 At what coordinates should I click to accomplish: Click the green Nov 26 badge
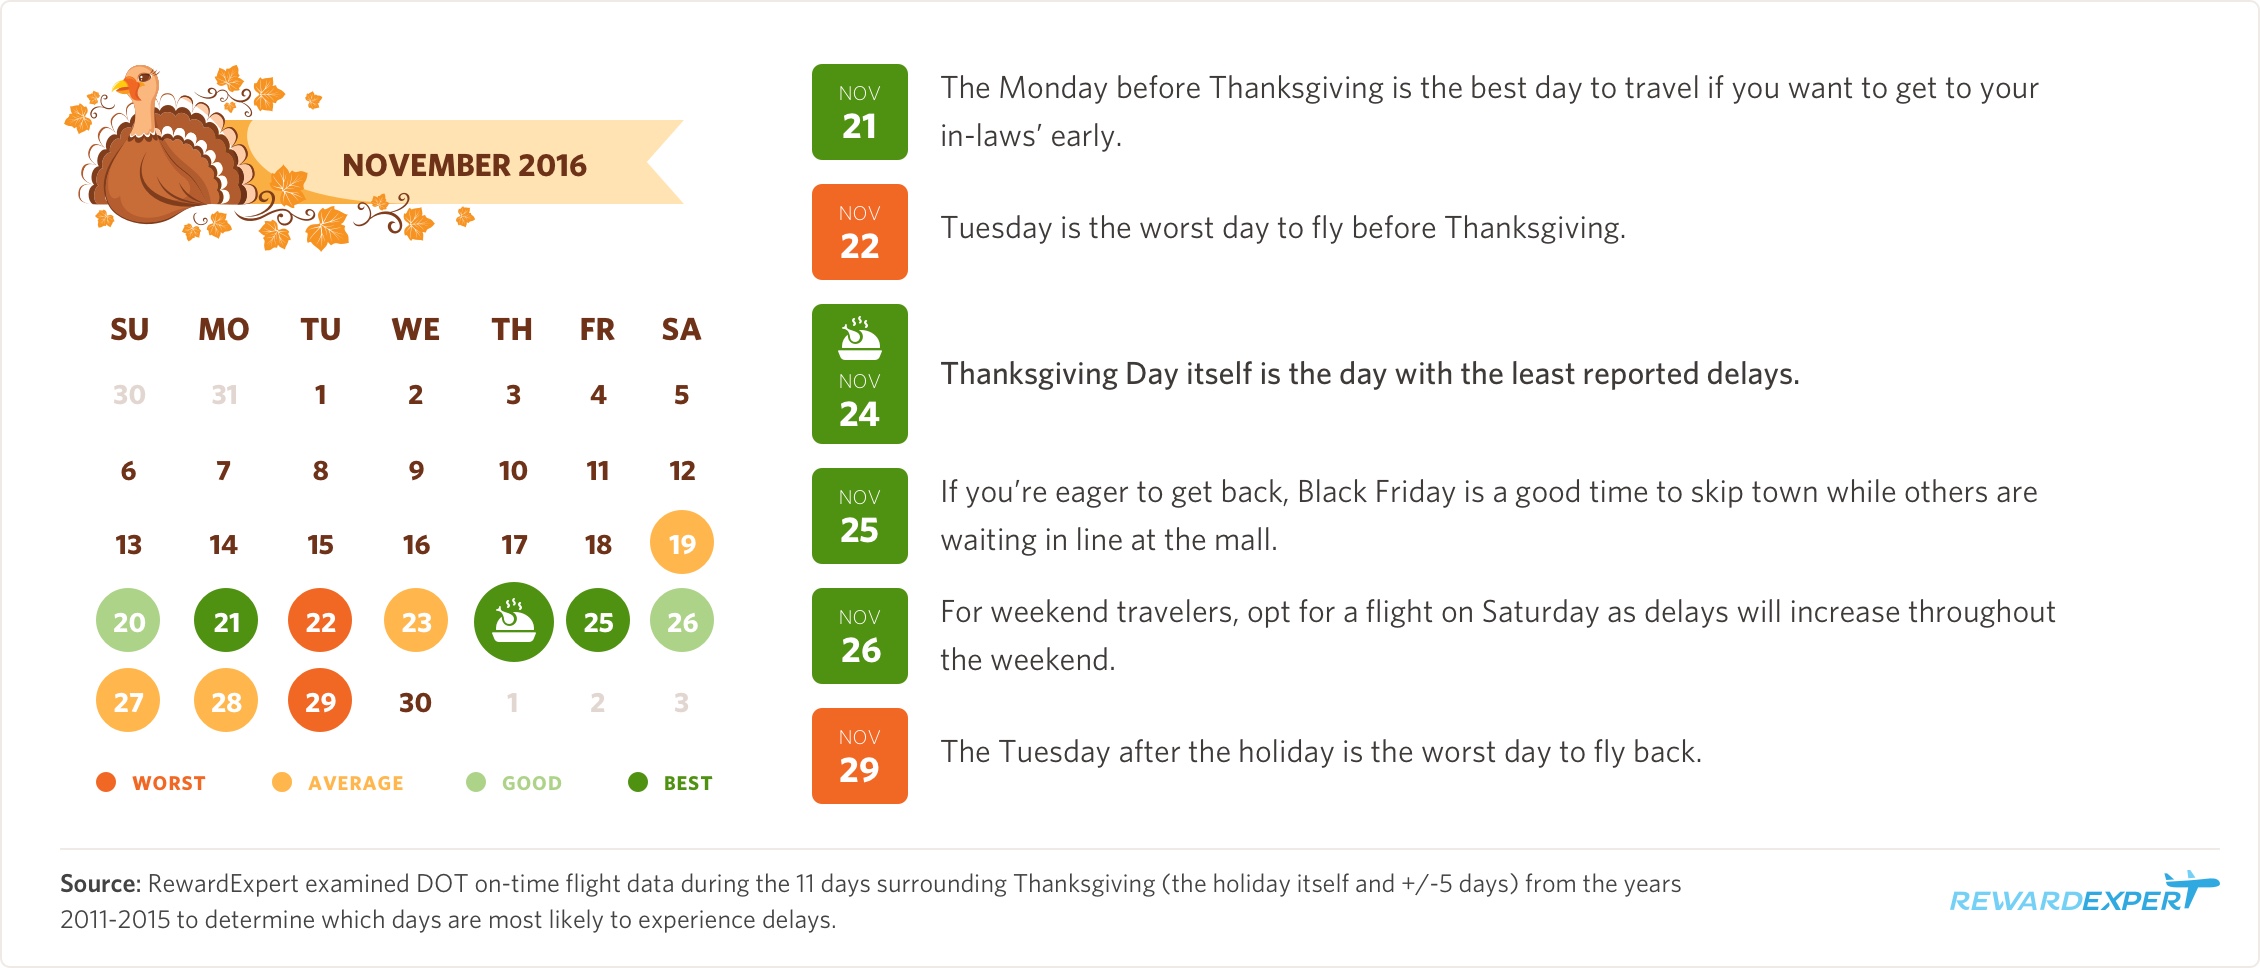click(859, 636)
